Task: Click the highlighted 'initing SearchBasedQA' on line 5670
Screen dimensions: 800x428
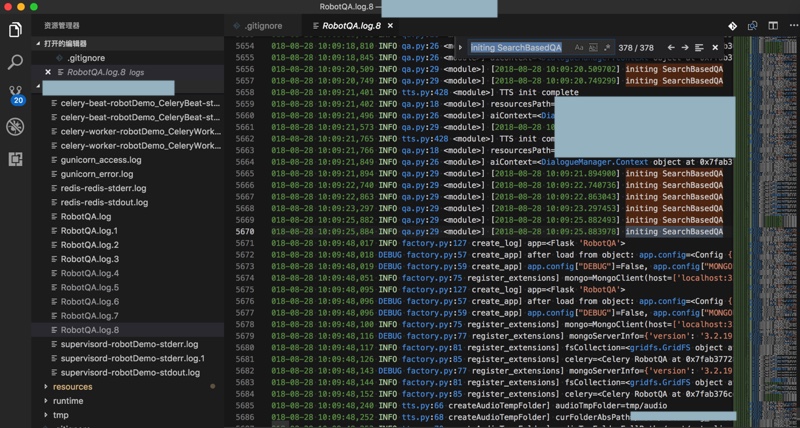Action: point(674,232)
